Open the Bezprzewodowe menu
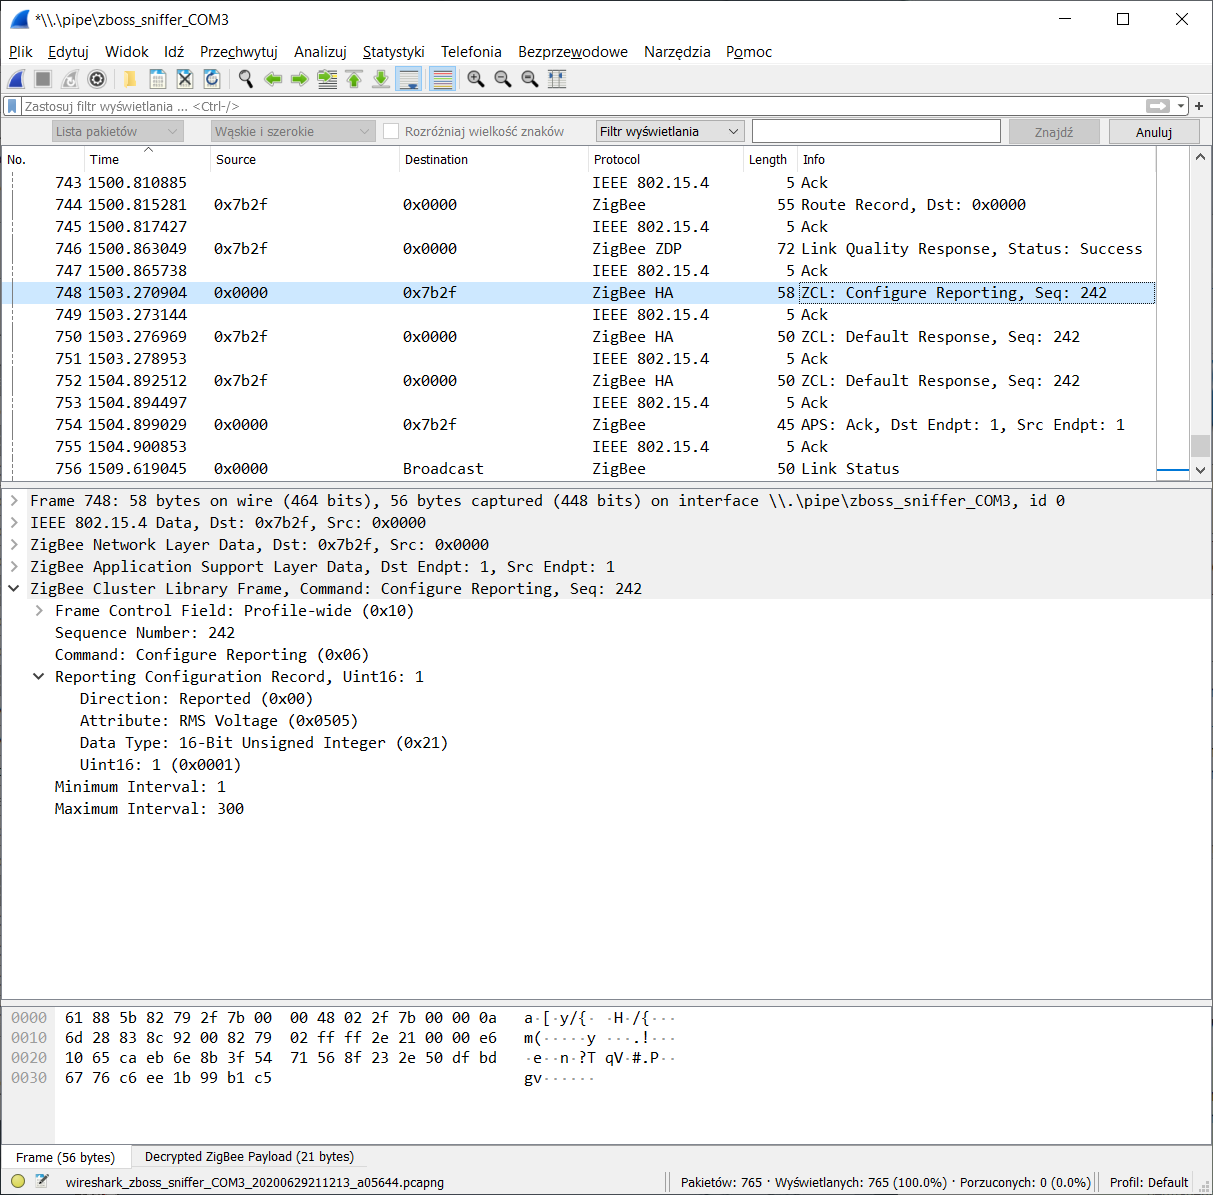Viewport: 1213px width, 1195px height. [573, 52]
